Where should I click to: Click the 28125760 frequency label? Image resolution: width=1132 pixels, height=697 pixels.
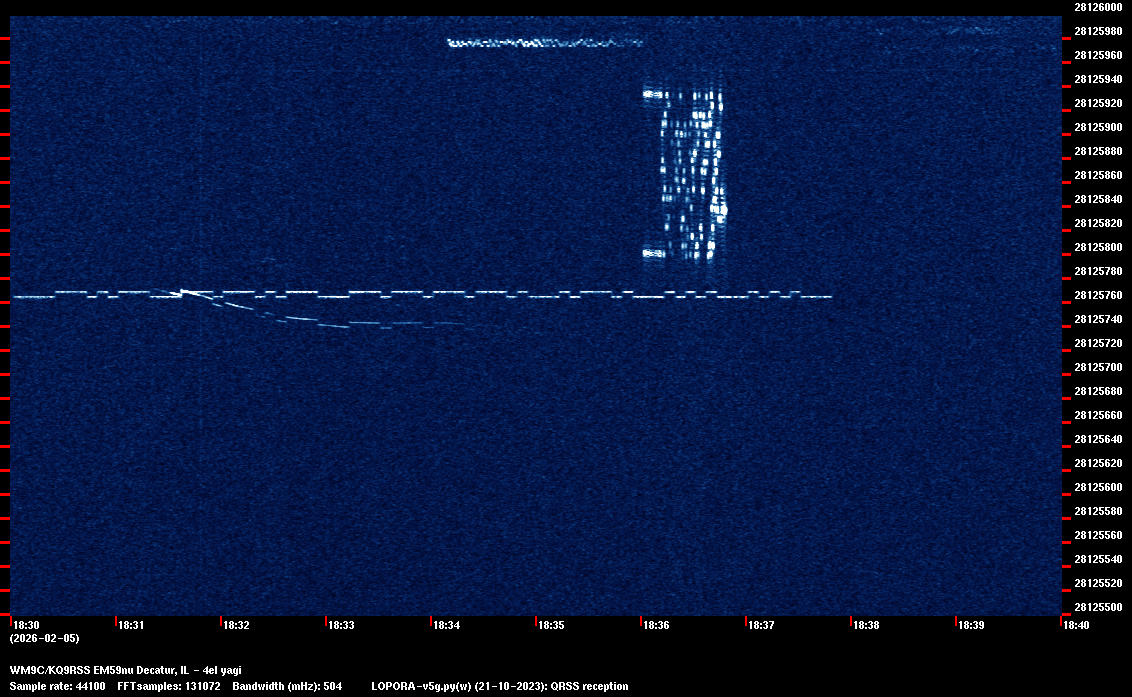click(1097, 295)
